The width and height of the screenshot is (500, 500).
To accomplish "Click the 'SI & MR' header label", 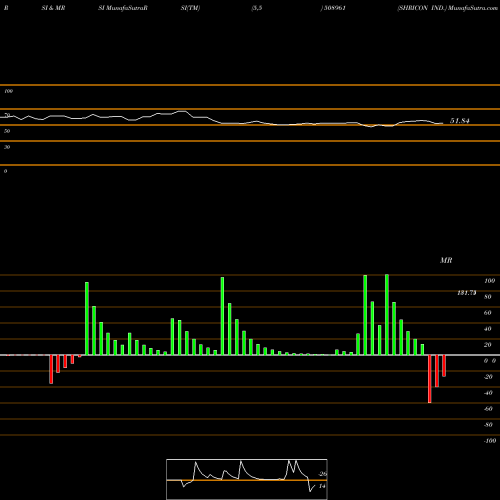I will click(53, 8).
